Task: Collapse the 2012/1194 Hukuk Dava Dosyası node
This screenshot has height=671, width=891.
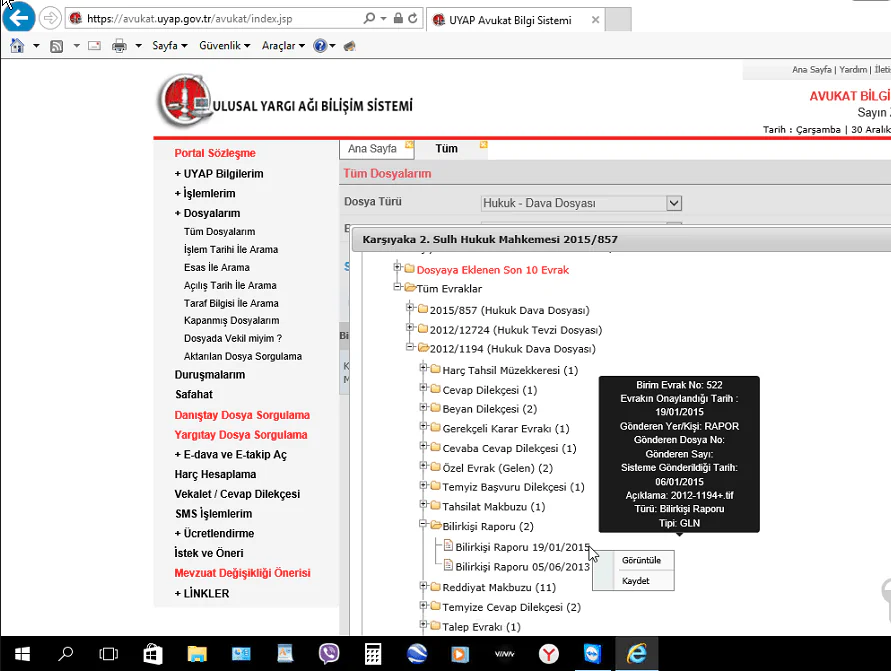Action: (x=410, y=347)
